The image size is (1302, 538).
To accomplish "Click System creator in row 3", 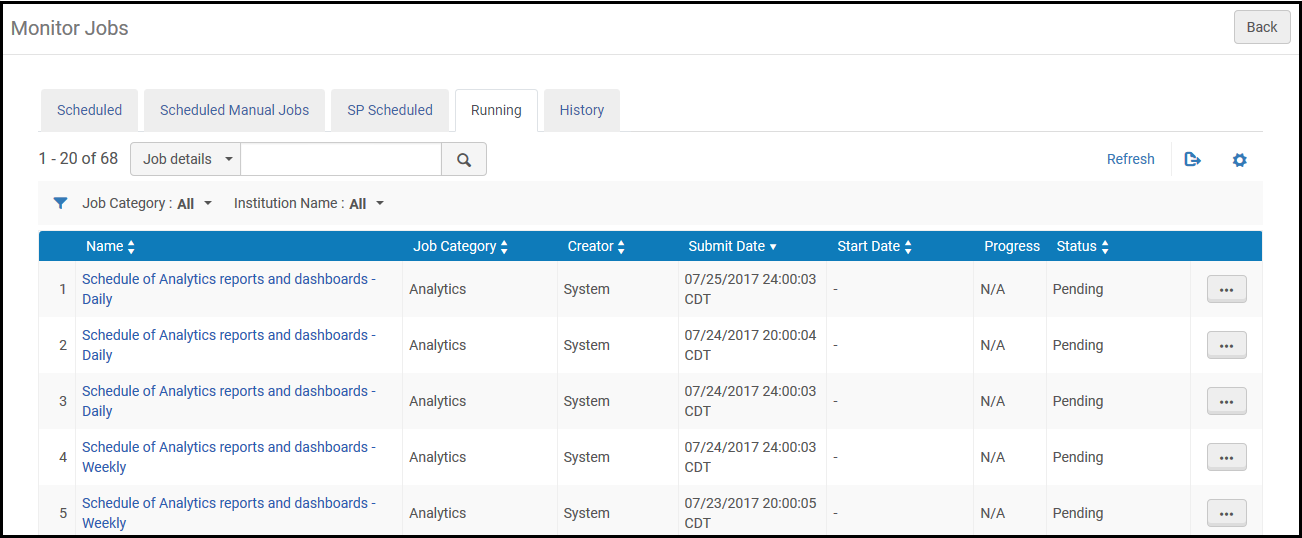I will pos(587,401).
